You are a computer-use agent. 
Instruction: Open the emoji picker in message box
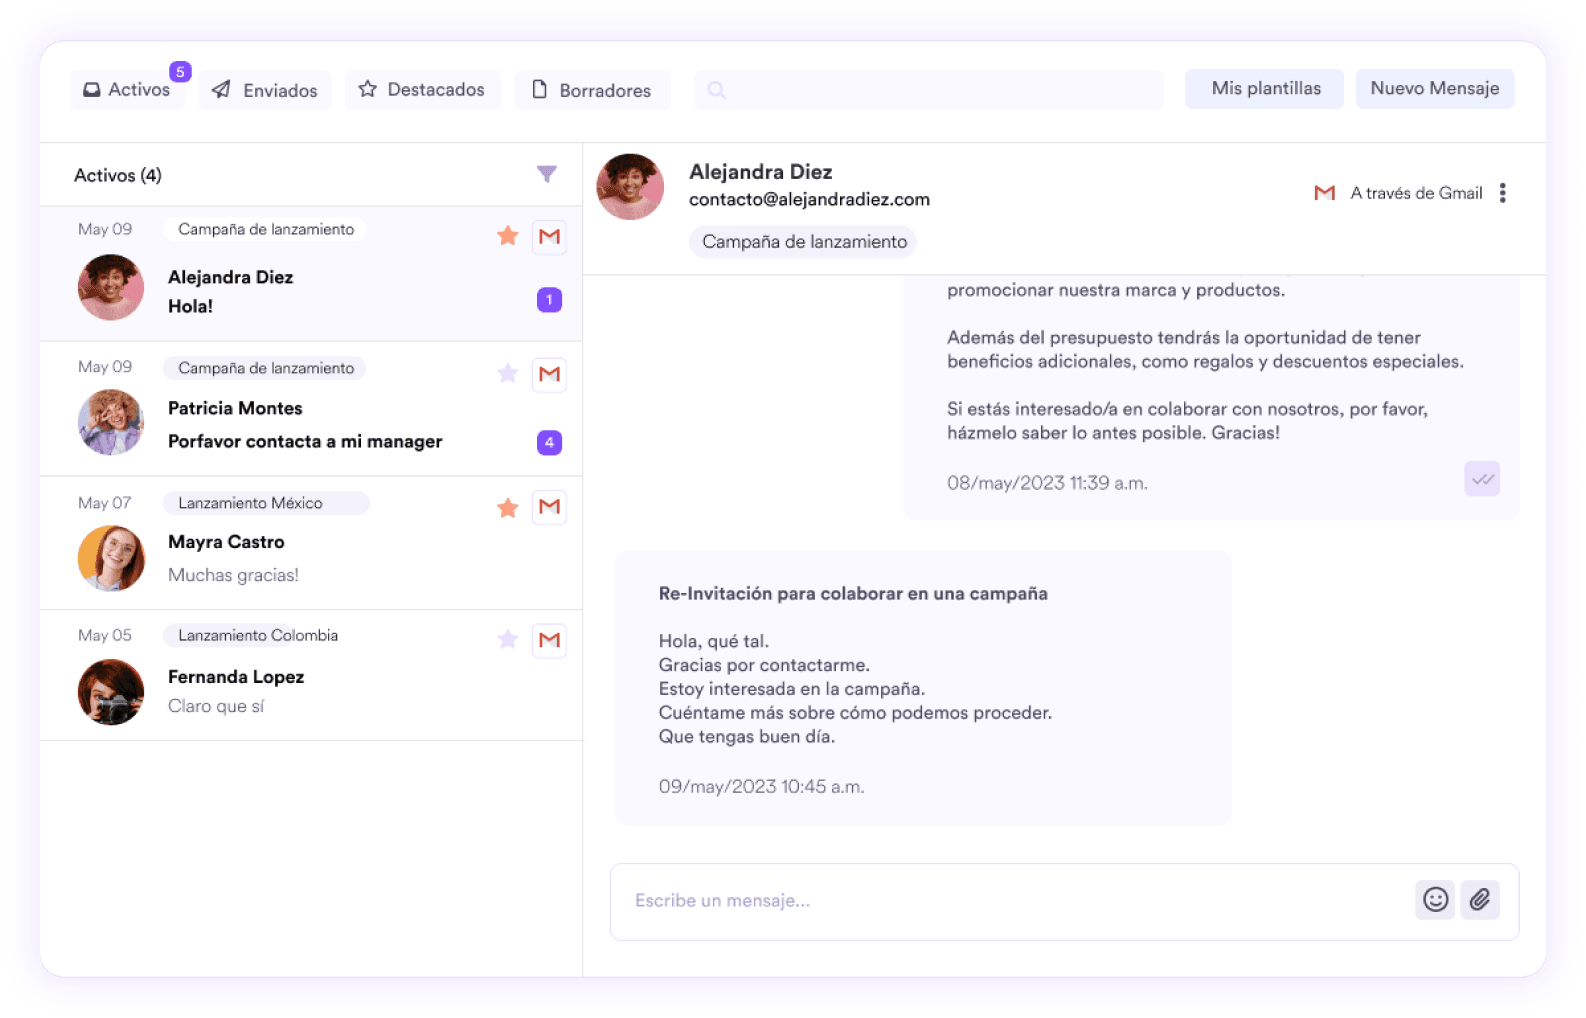1435,900
